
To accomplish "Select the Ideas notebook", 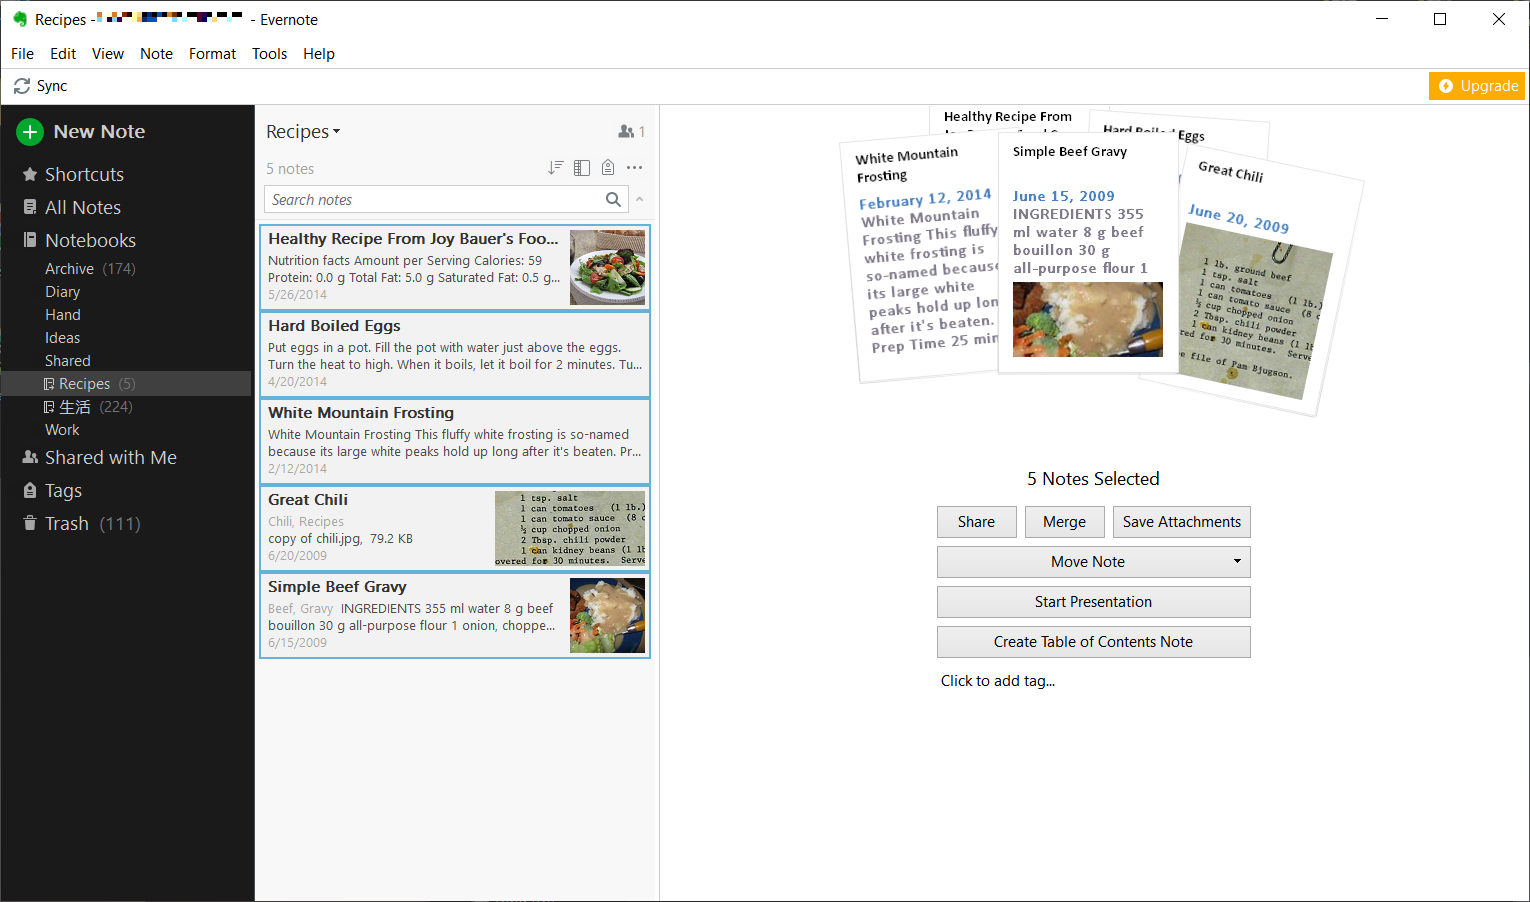I will tap(62, 338).
